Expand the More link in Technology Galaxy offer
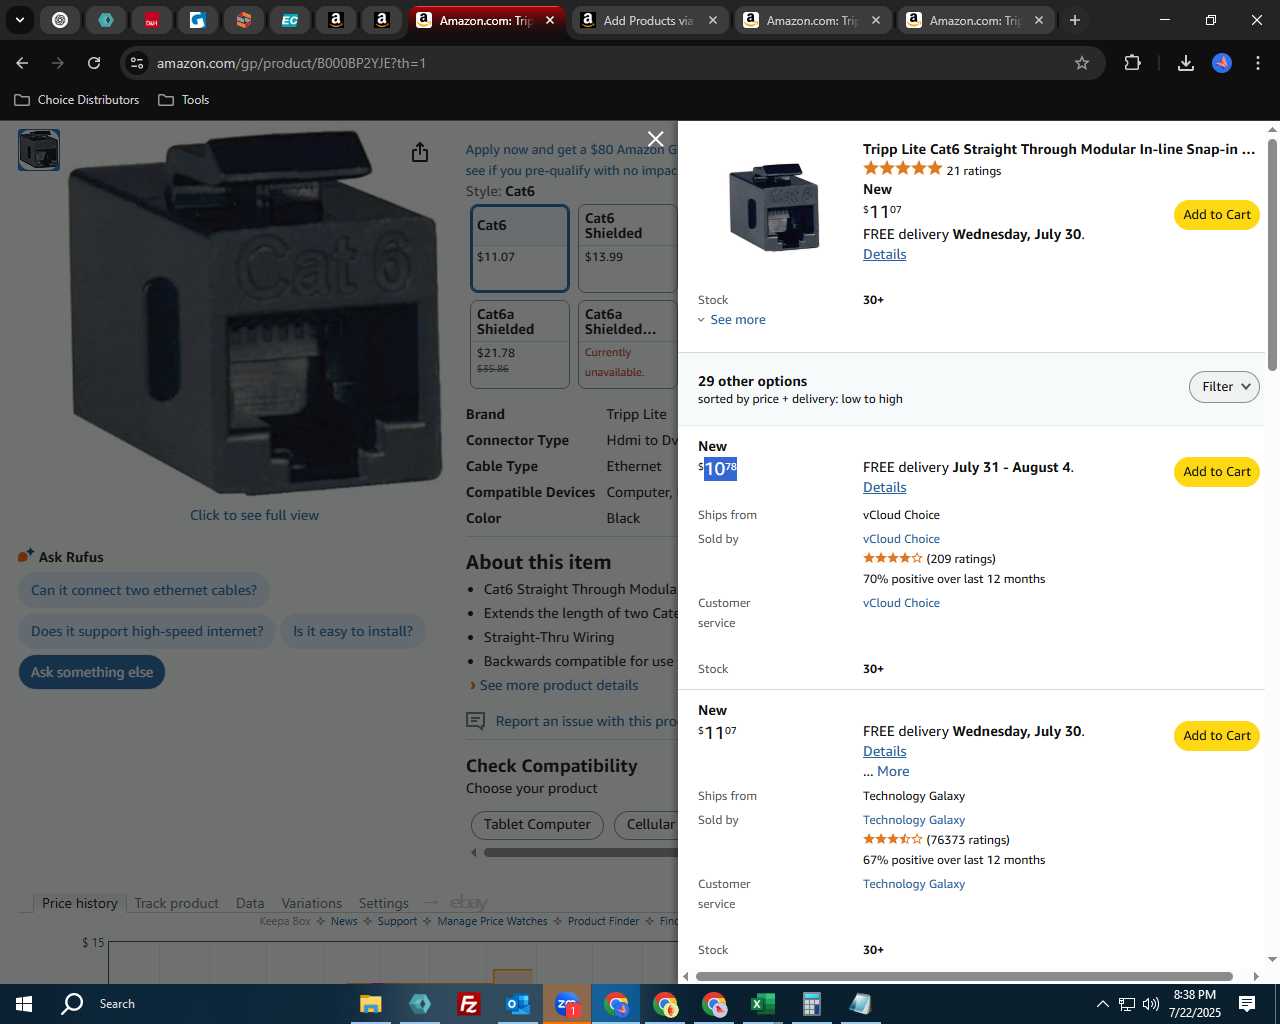The height and width of the screenshot is (1024, 1280). (x=893, y=771)
